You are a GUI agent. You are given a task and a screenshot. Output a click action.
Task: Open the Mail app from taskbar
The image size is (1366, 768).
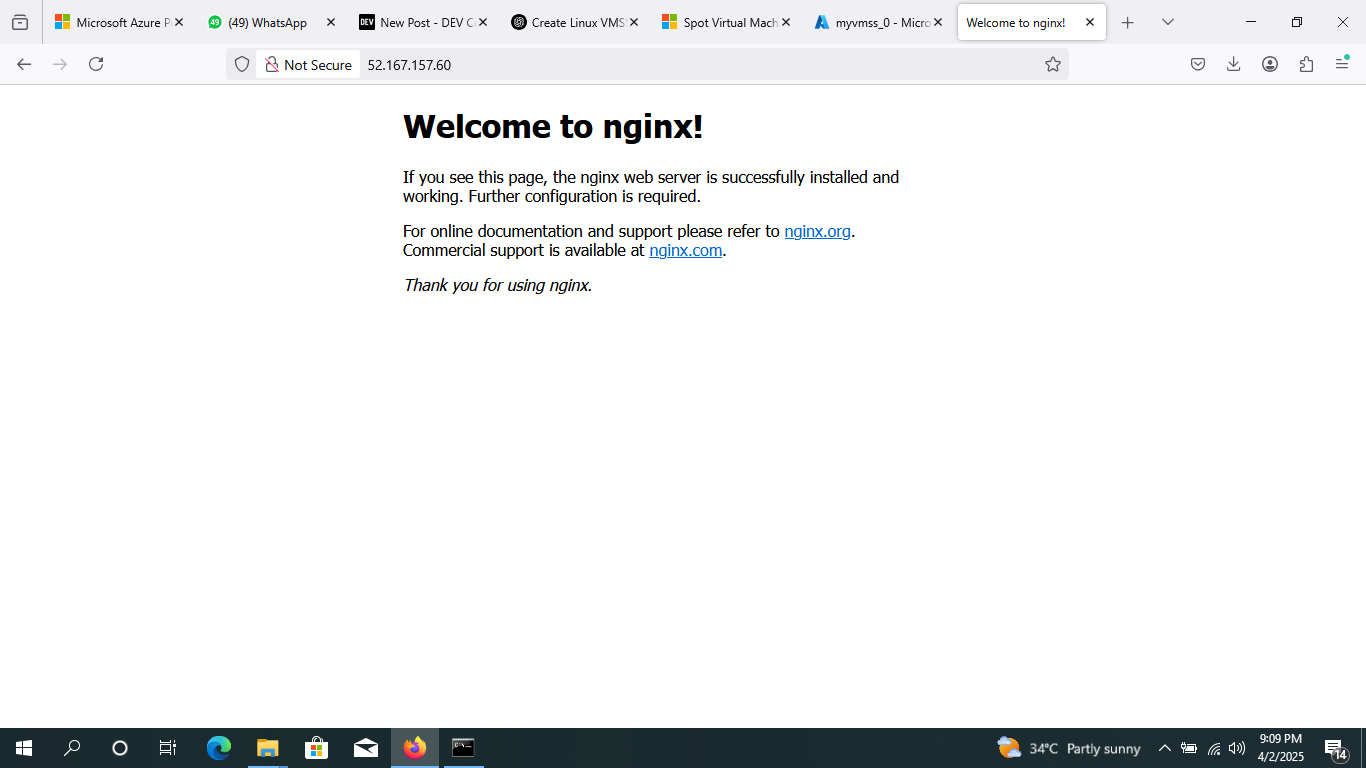pos(366,748)
